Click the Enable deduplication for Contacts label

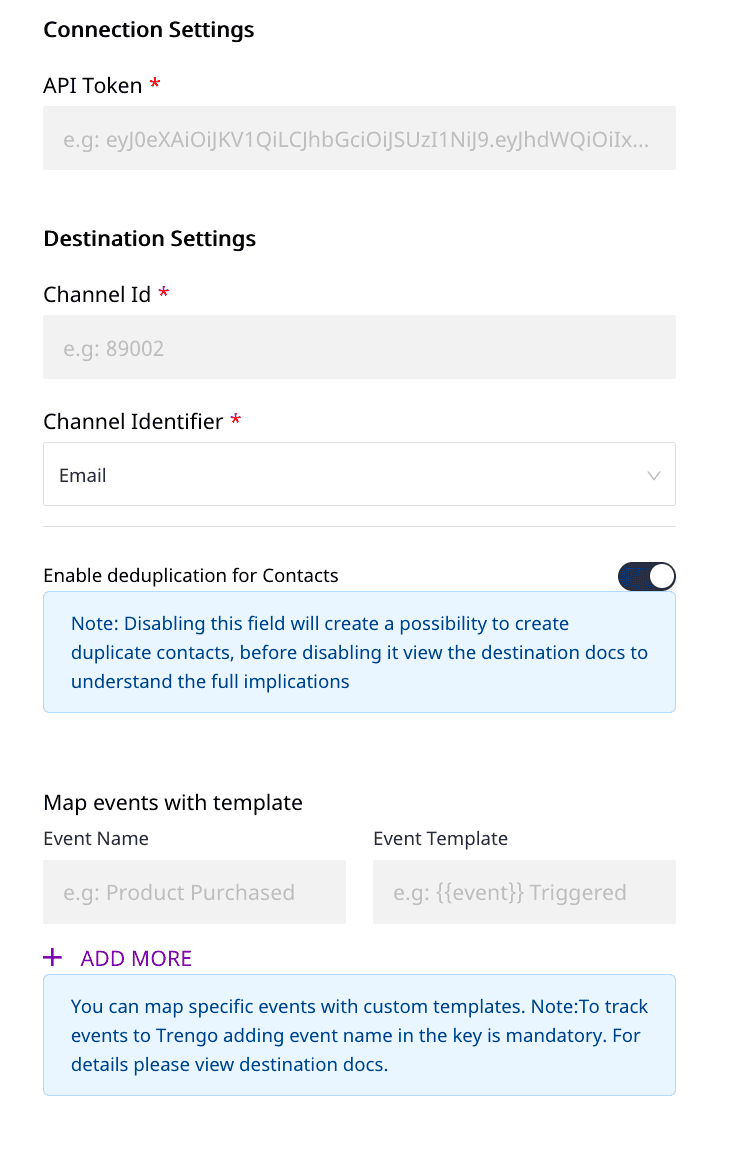pyautogui.click(x=191, y=576)
